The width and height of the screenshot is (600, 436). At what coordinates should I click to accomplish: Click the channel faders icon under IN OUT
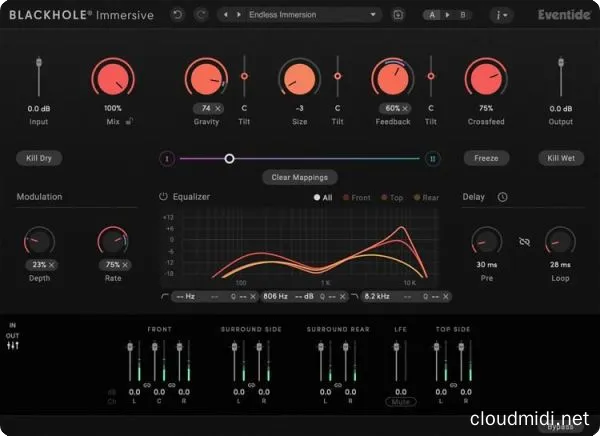pos(13,345)
